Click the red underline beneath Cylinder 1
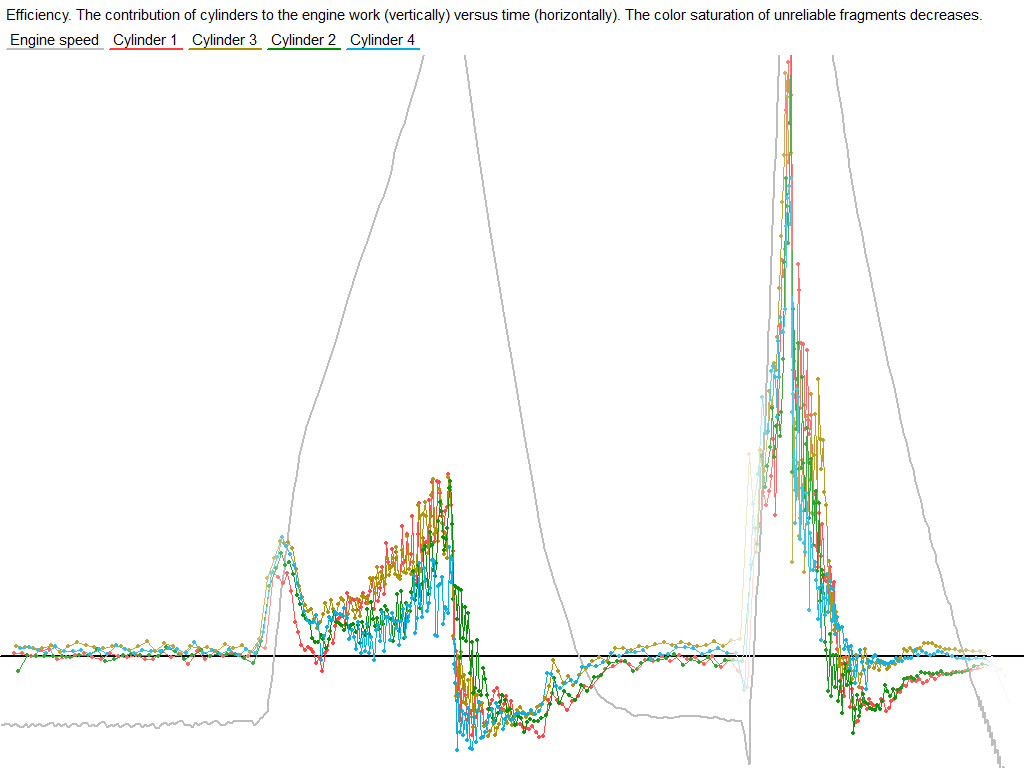1024x768 pixels. click(145, 49)
